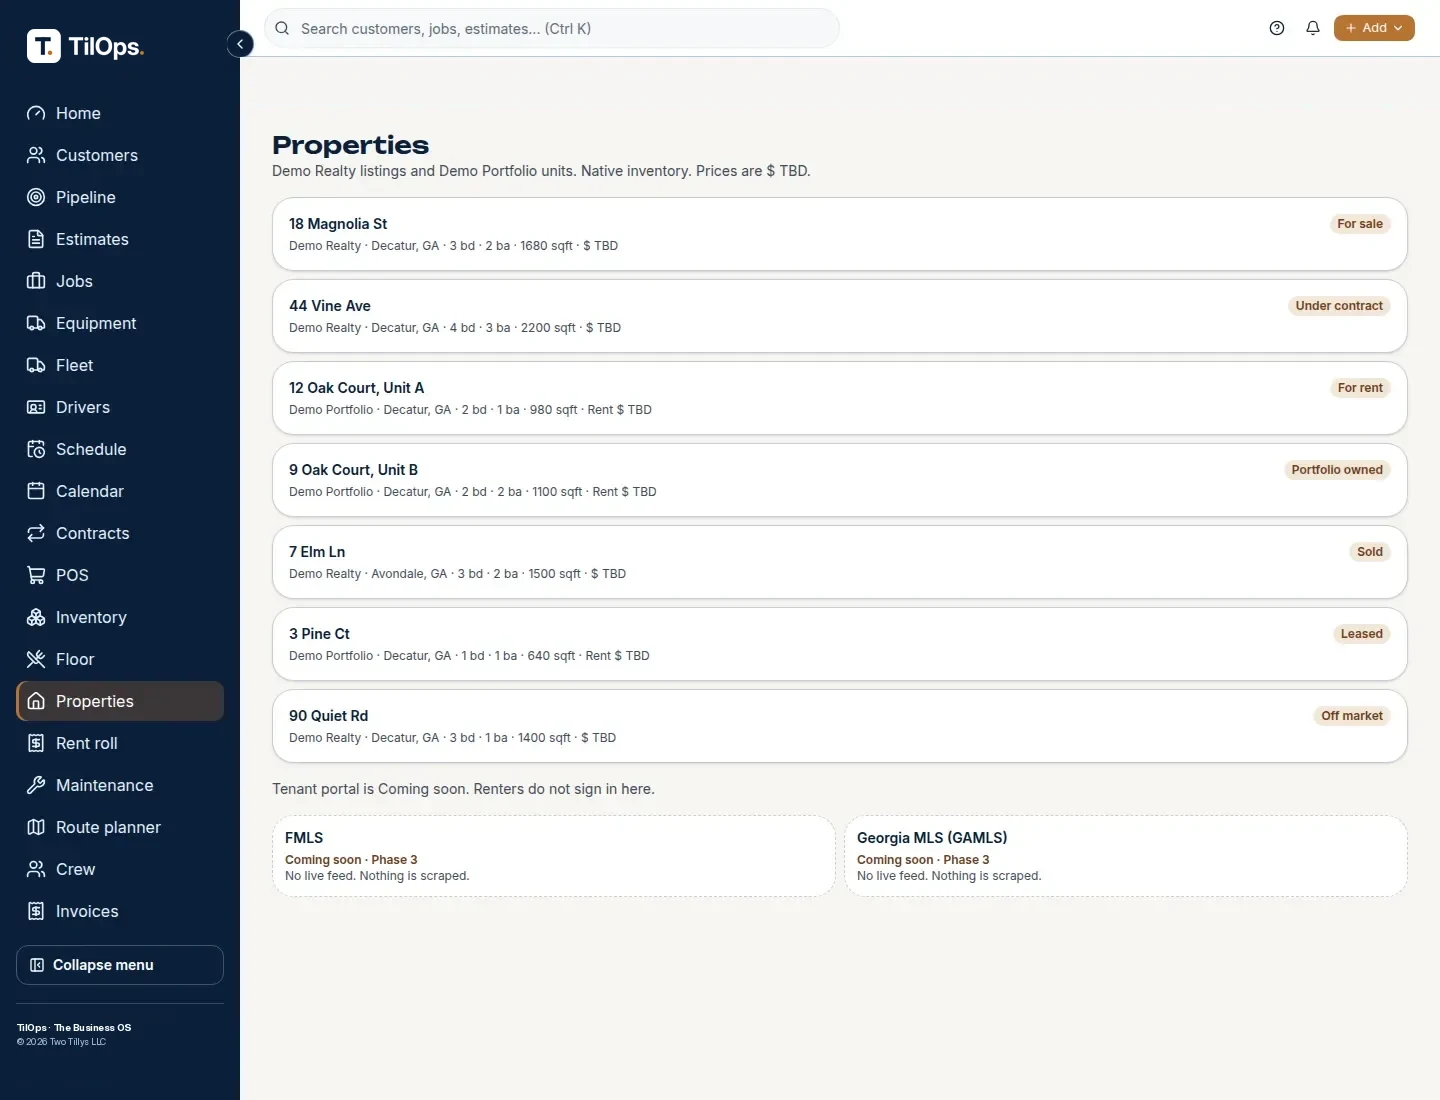The image size is (1440, 1100).
Task: Click the Maintenance wrench icon
Action: [x=36, y=785]
